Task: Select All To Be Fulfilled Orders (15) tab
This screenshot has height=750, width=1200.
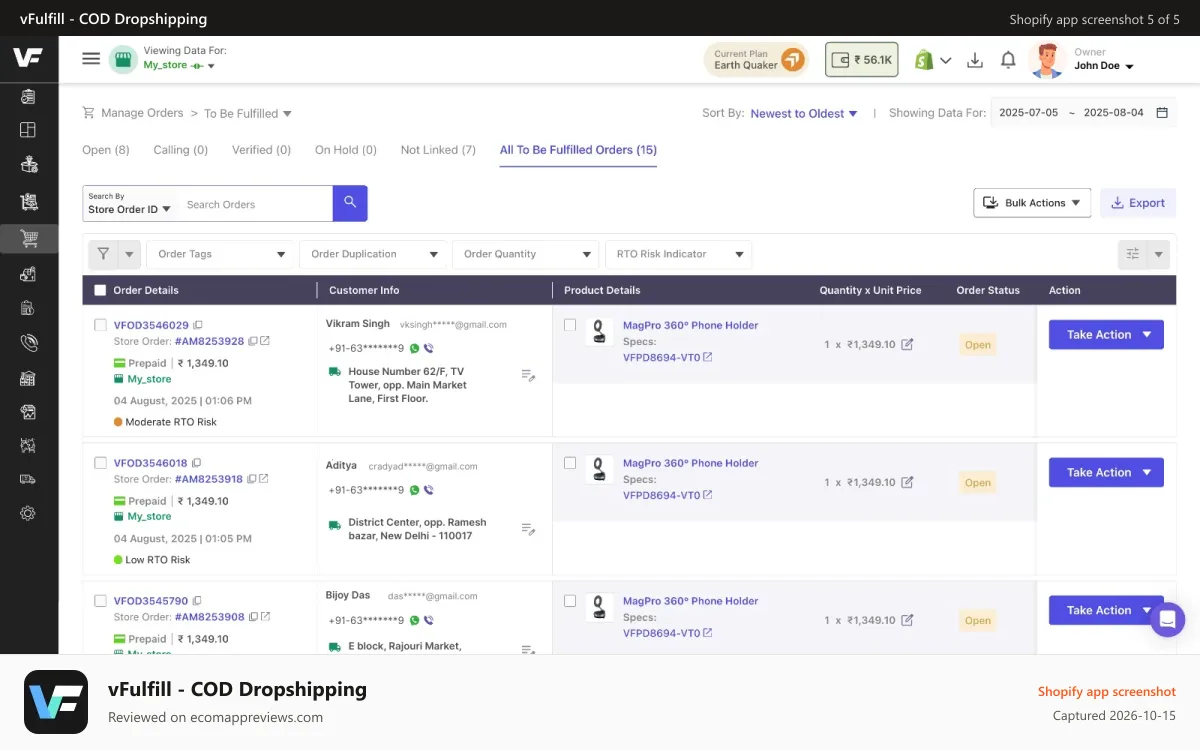Action: (578, 150)
